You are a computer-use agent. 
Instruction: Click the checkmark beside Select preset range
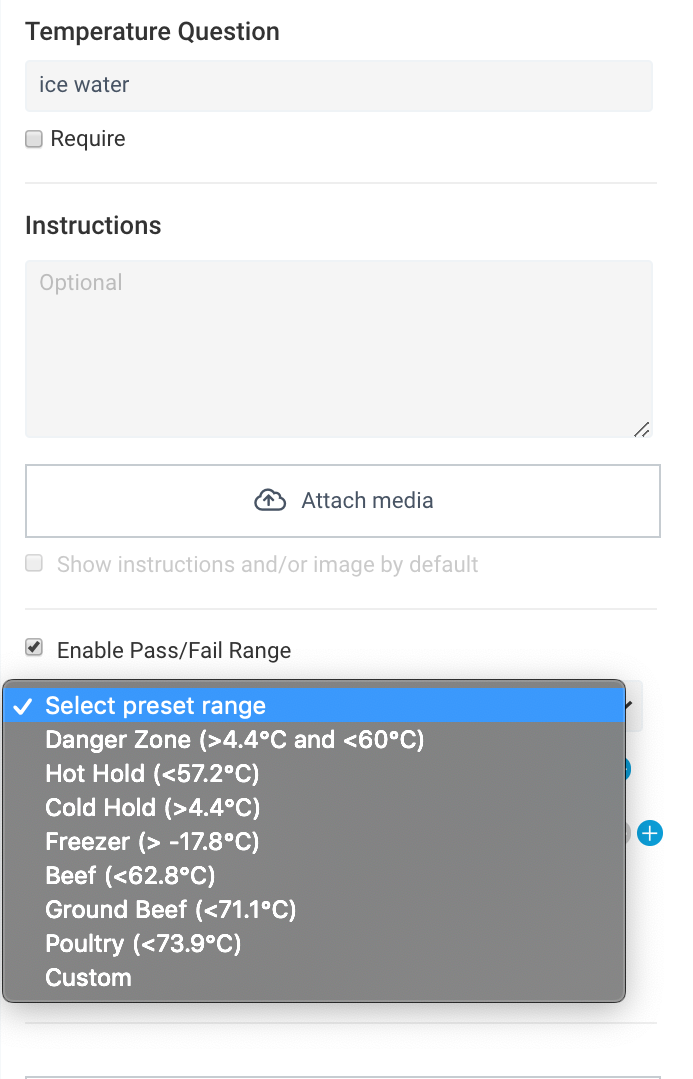[x=22, y=705]
